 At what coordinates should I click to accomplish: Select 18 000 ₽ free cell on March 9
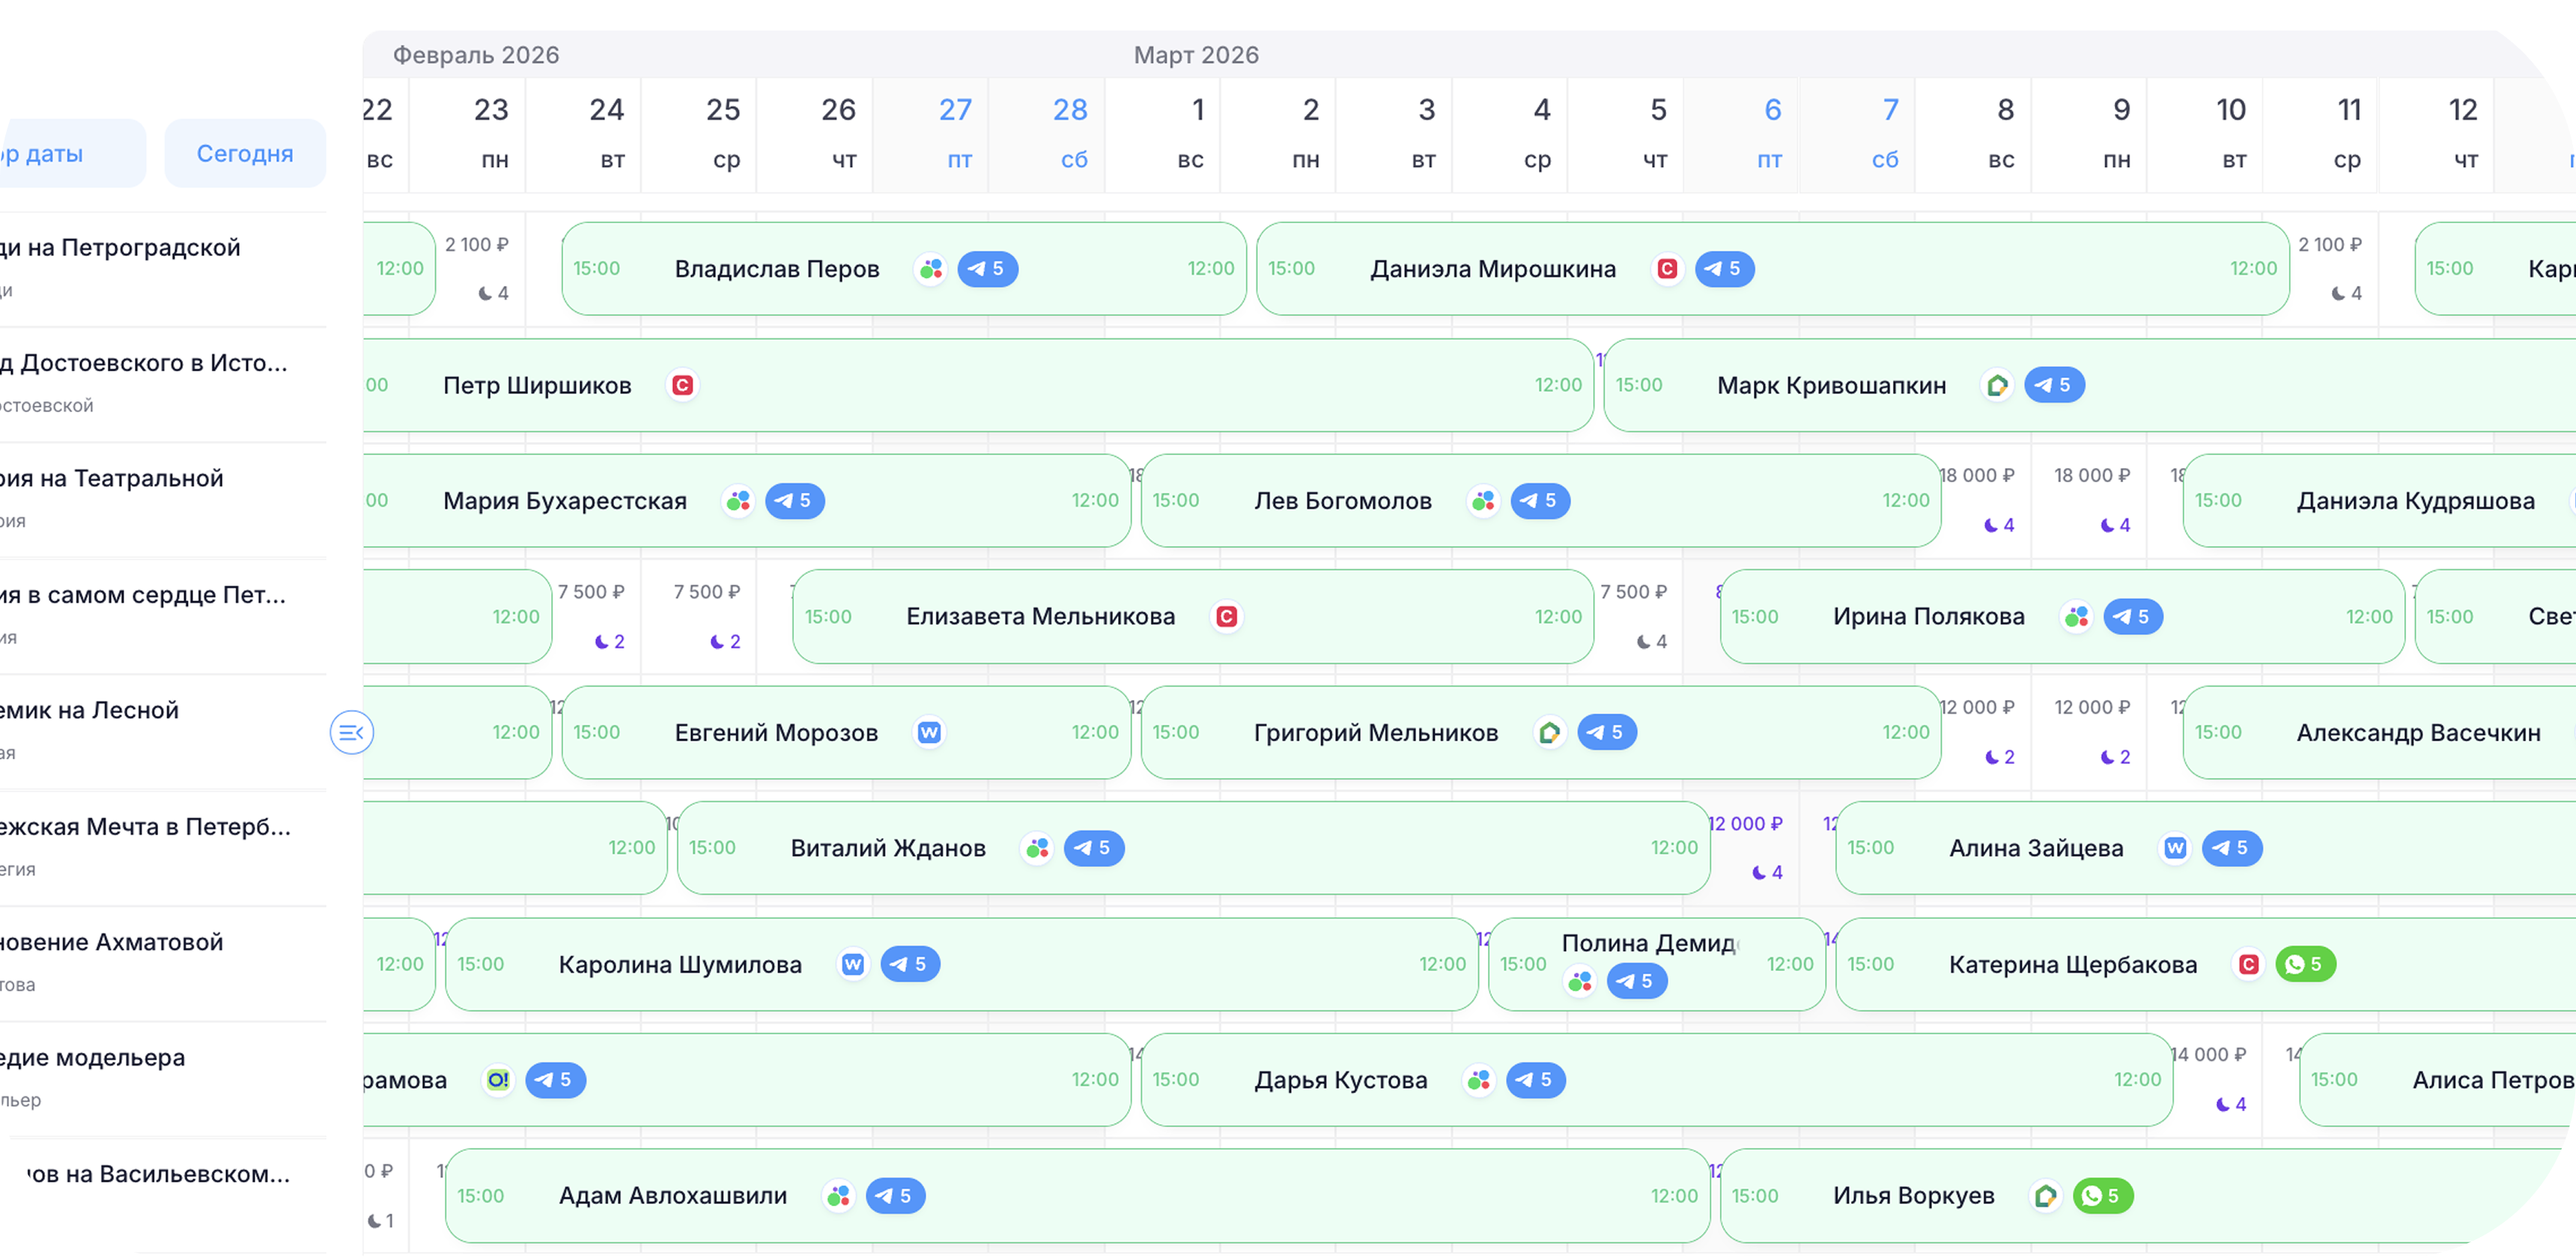coord(2092,500)
